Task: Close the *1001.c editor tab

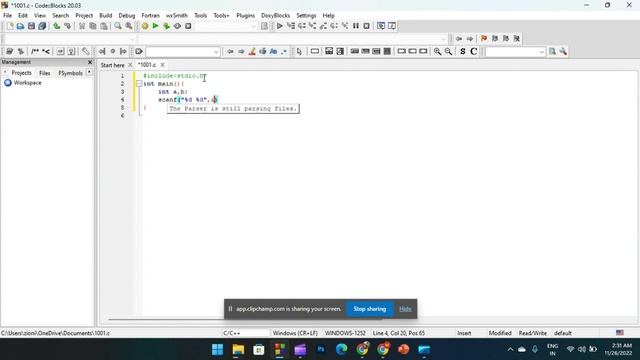Action: [x=162, y=65]
